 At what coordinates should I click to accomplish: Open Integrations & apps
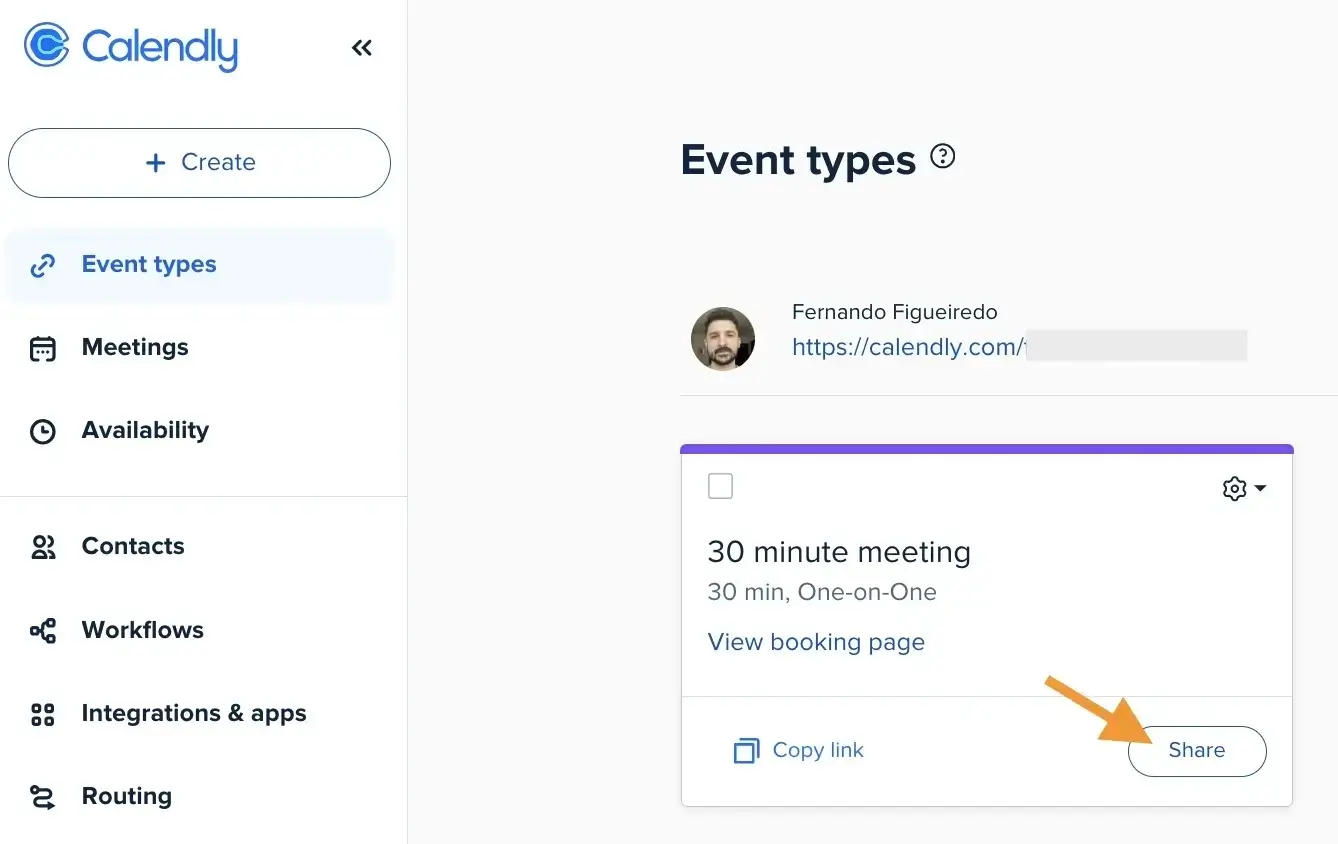pyautogui.click(x=199, y=714)
